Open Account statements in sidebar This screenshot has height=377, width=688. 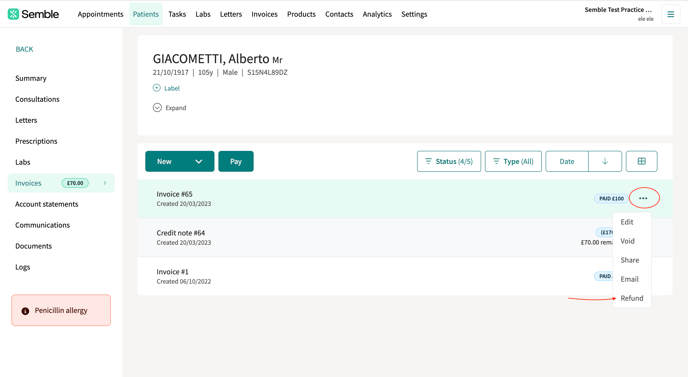(x=47, y=204)
